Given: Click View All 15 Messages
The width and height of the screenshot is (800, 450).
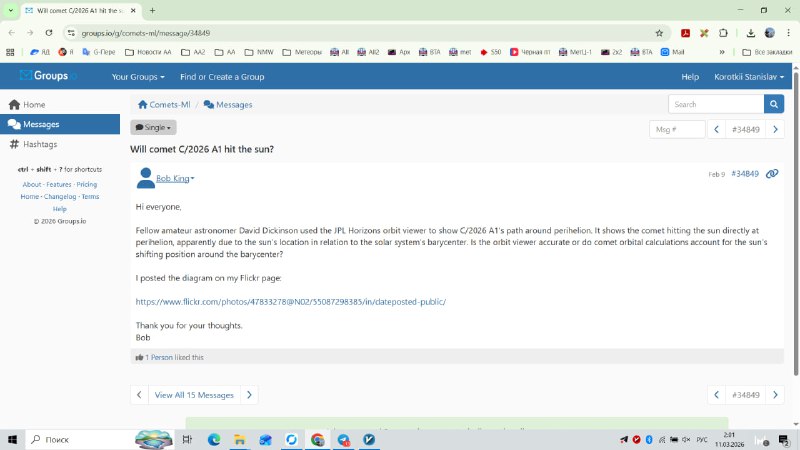Looking at the screenshot, I should pos(194,395).
